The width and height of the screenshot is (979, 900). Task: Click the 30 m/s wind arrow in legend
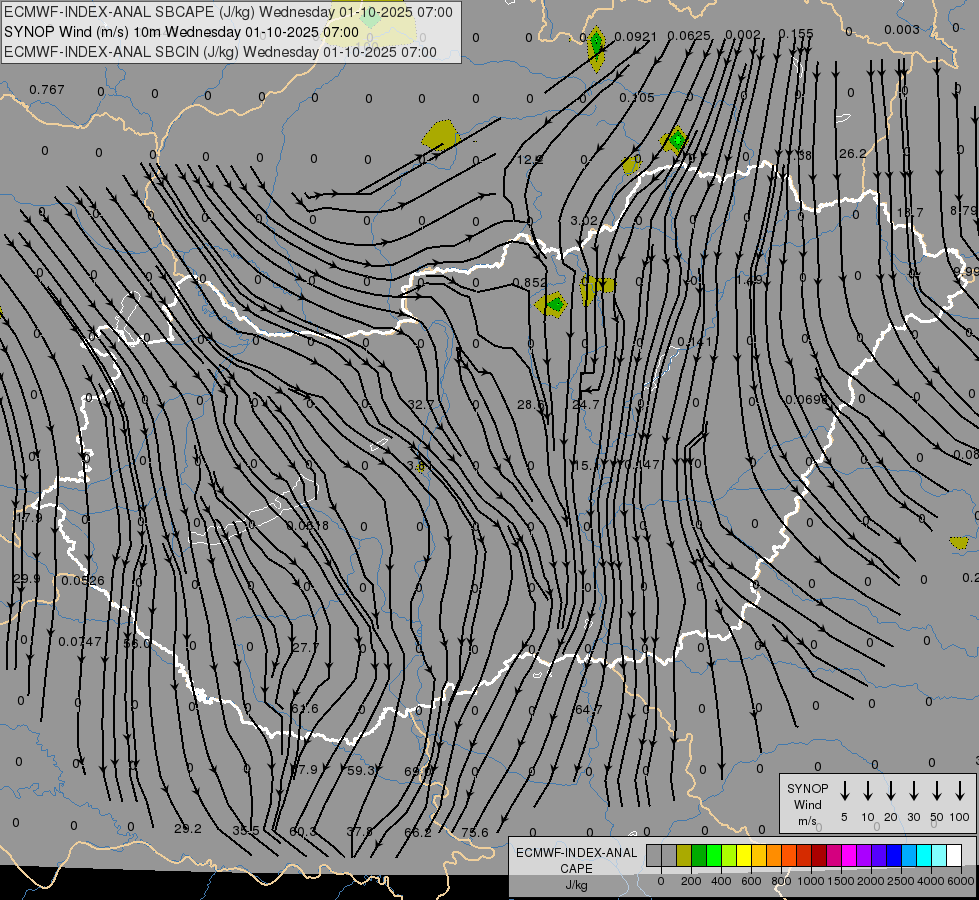pyautogui.click(x=914, y=791)
